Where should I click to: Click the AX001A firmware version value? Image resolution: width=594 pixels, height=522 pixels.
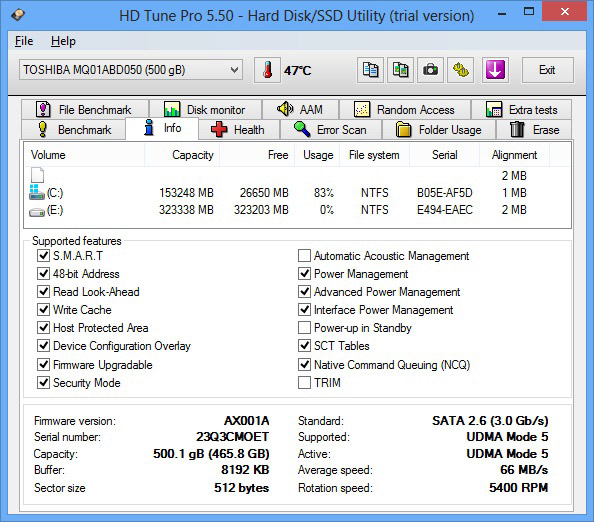coord(246,420)
